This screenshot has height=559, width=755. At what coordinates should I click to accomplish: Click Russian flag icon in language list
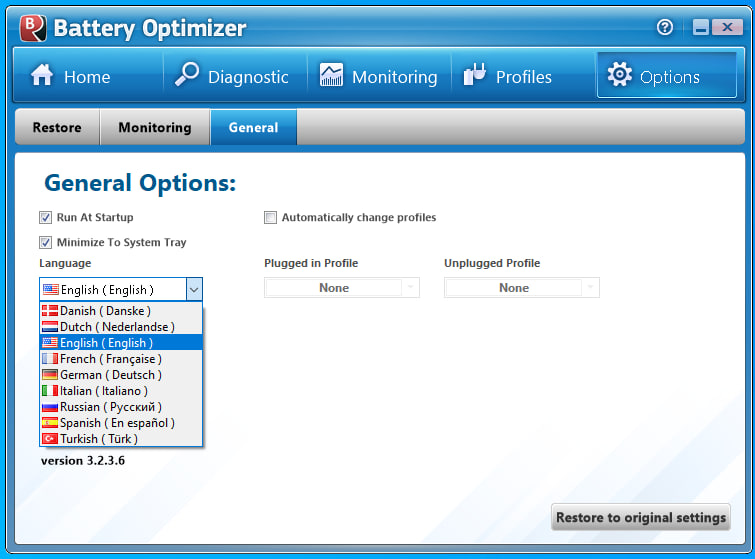[50, 407]
